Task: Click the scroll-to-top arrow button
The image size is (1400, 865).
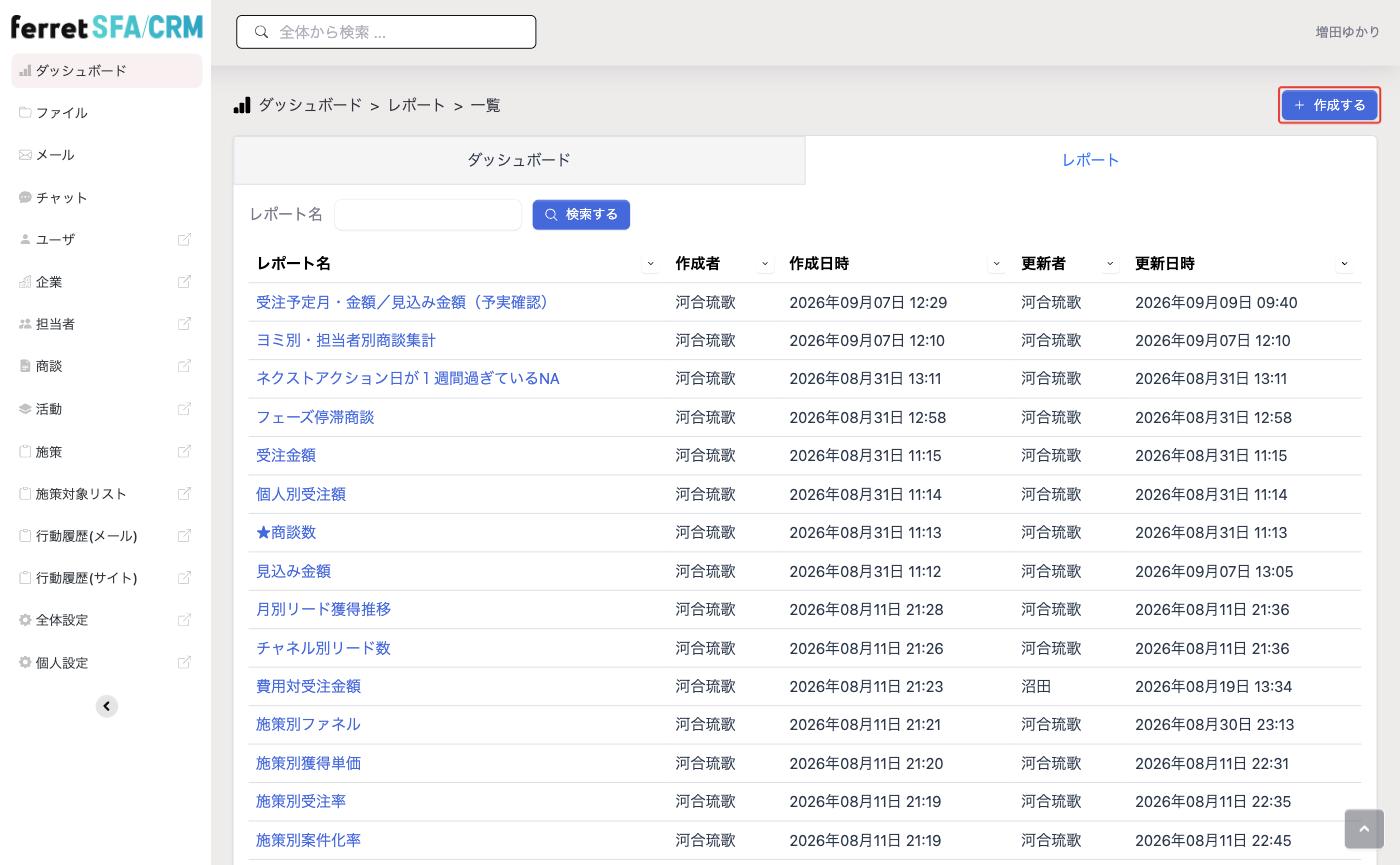Action: (x=1364, y=829)
